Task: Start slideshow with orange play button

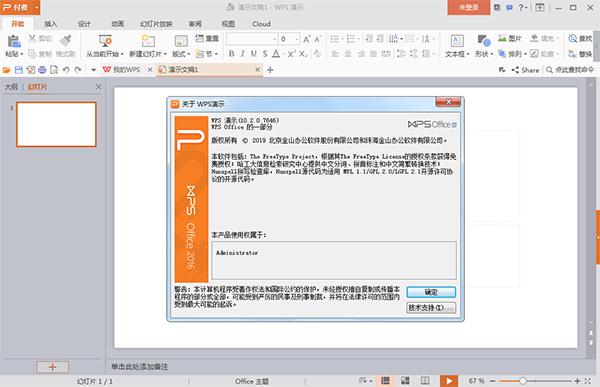Action: (x=449, y=381)
